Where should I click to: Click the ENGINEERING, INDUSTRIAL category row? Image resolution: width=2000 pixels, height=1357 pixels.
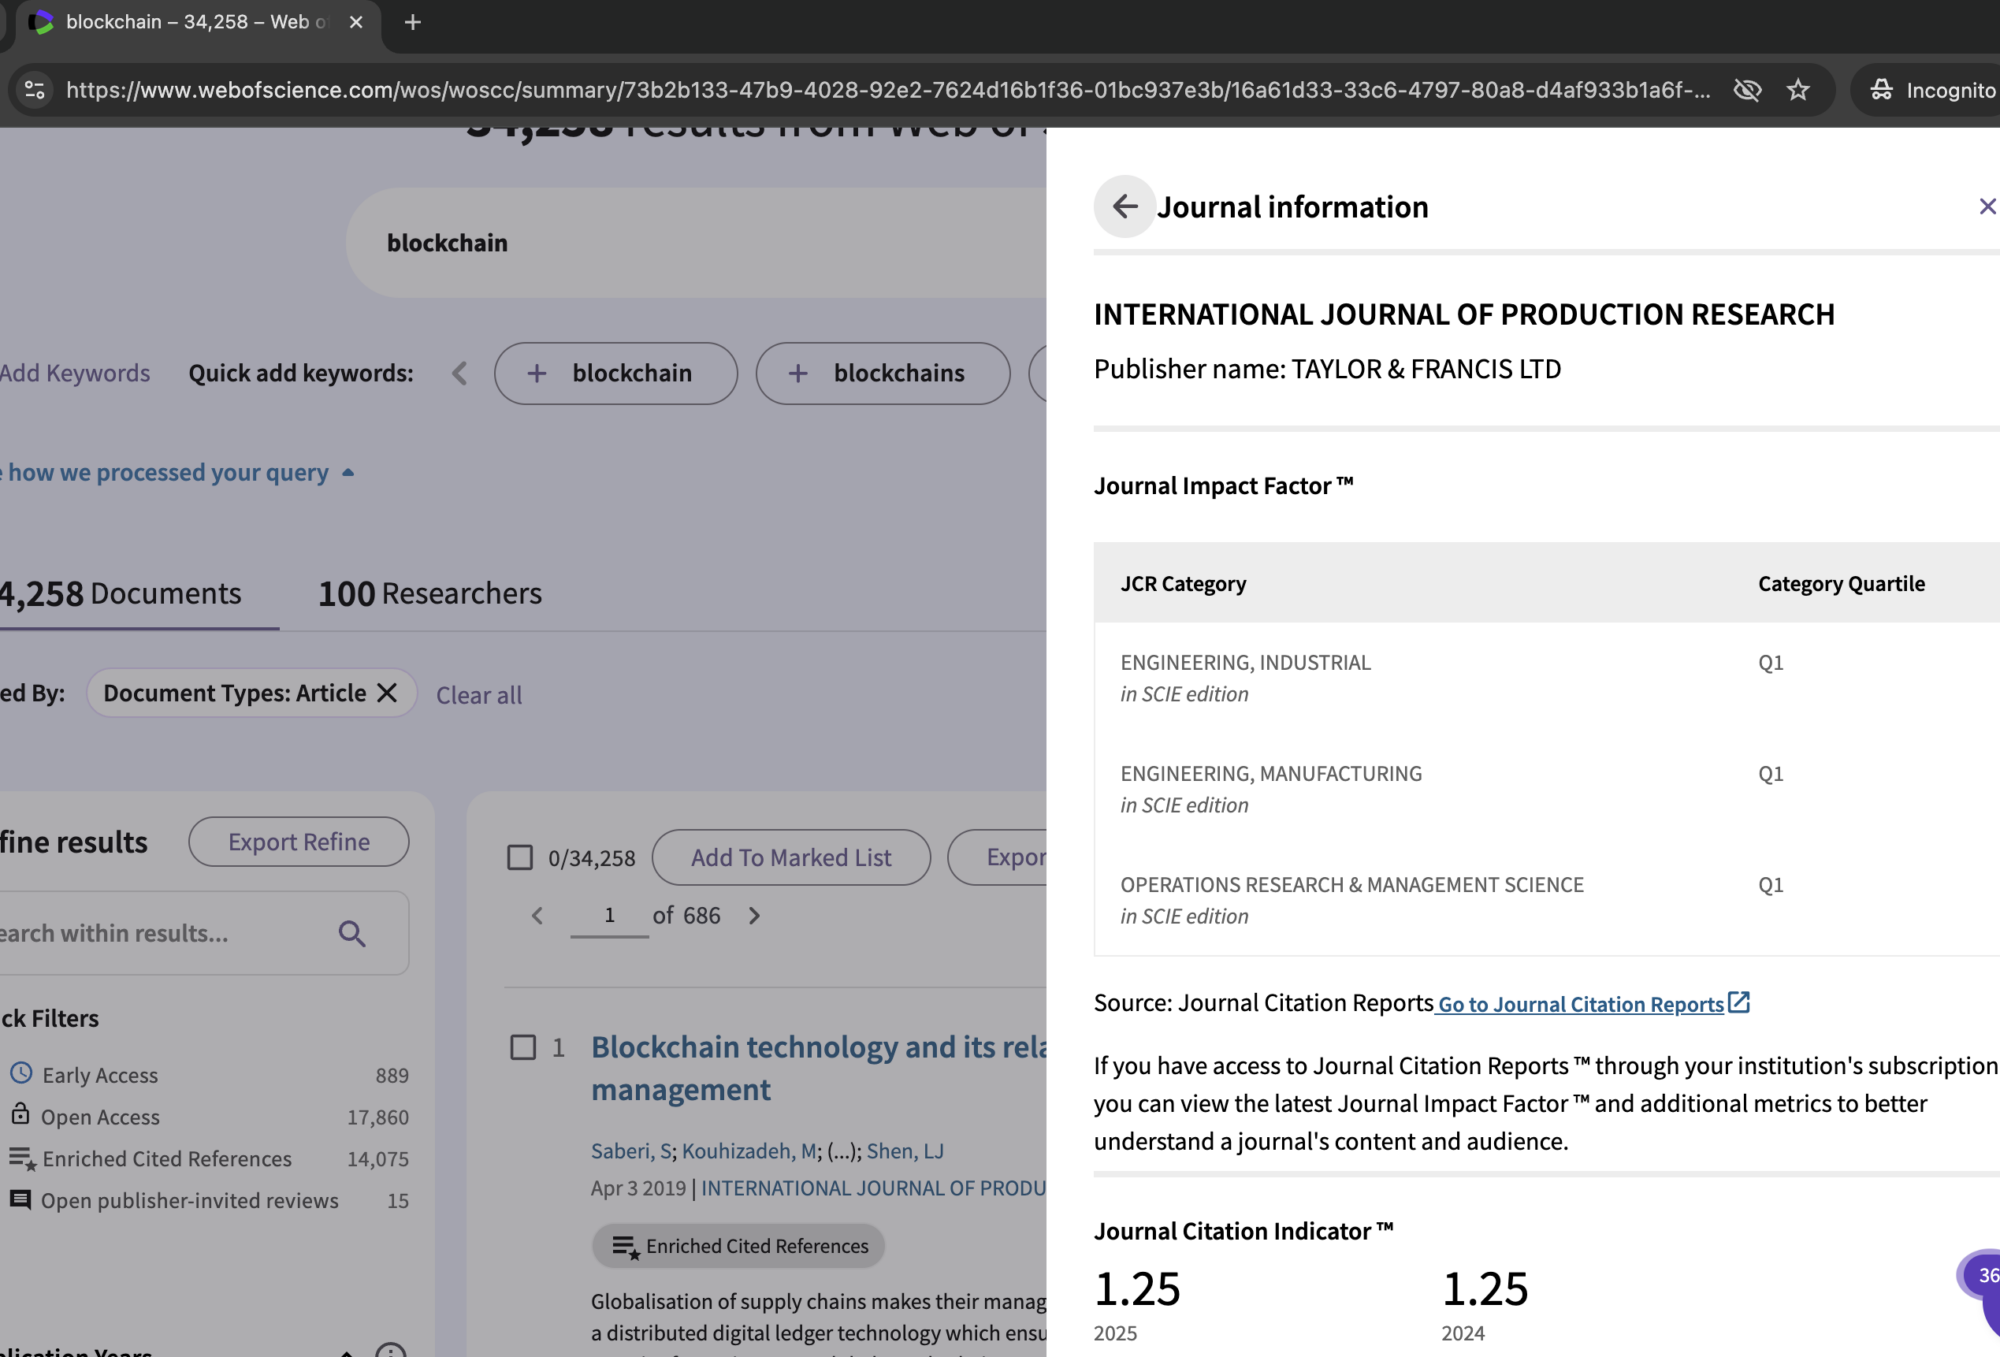coord(1547,678)
